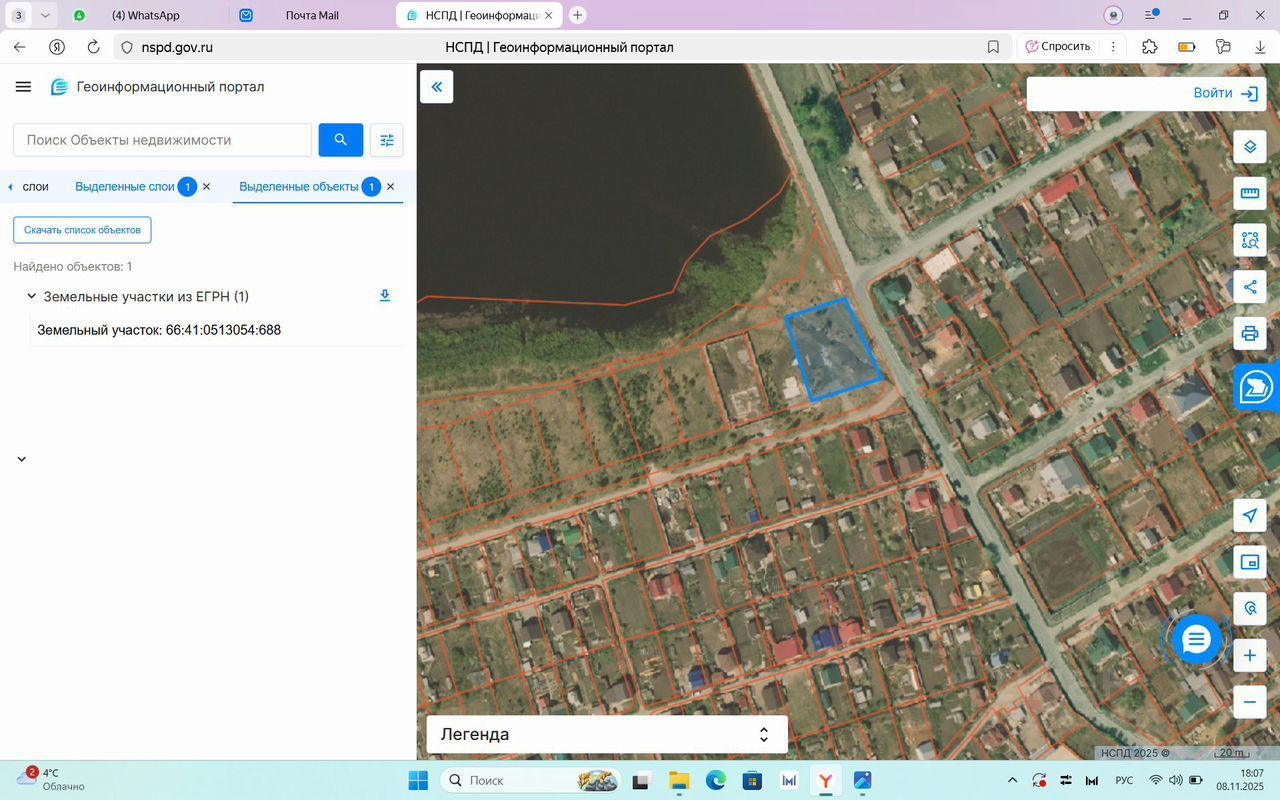Click the Войти login button
This screenshot has width=1280, height=800.
[x=1225, y=93]
